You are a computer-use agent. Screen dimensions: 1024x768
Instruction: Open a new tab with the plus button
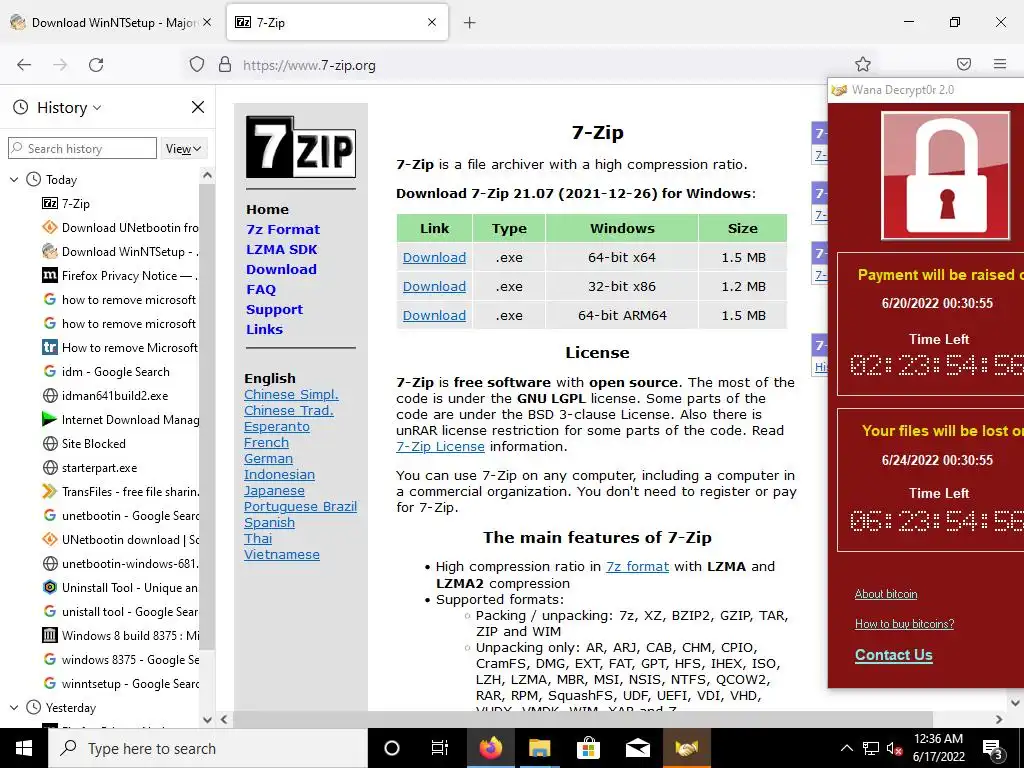[x=470, y=23]
